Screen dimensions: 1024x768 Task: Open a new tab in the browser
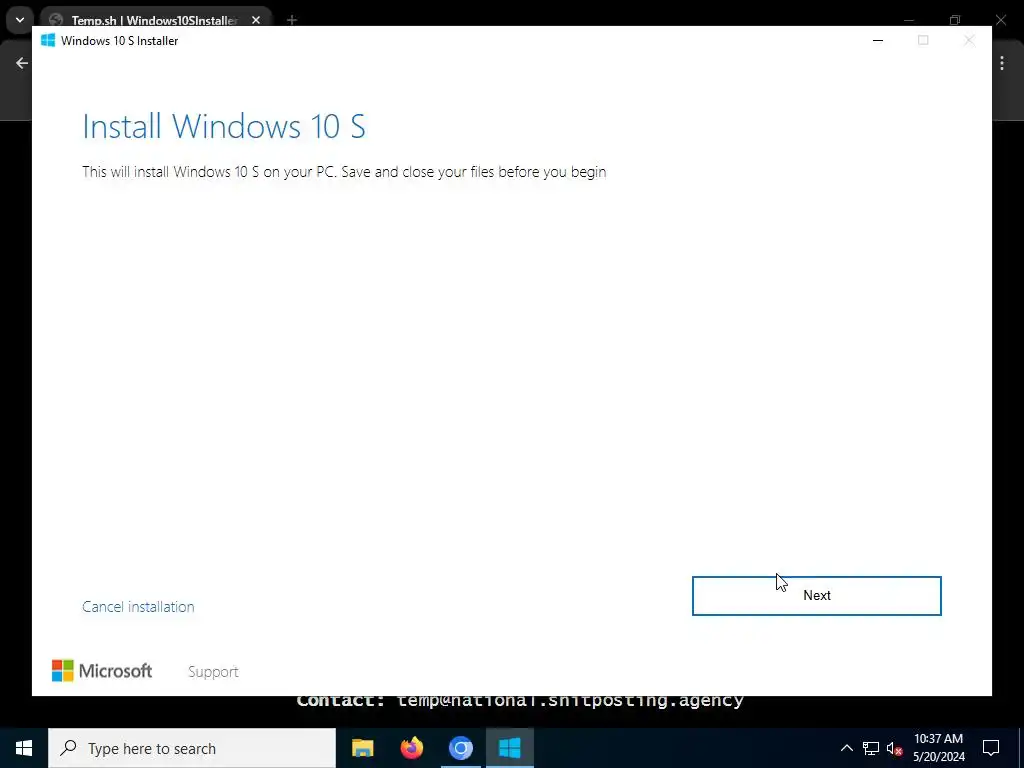[292, 20]
